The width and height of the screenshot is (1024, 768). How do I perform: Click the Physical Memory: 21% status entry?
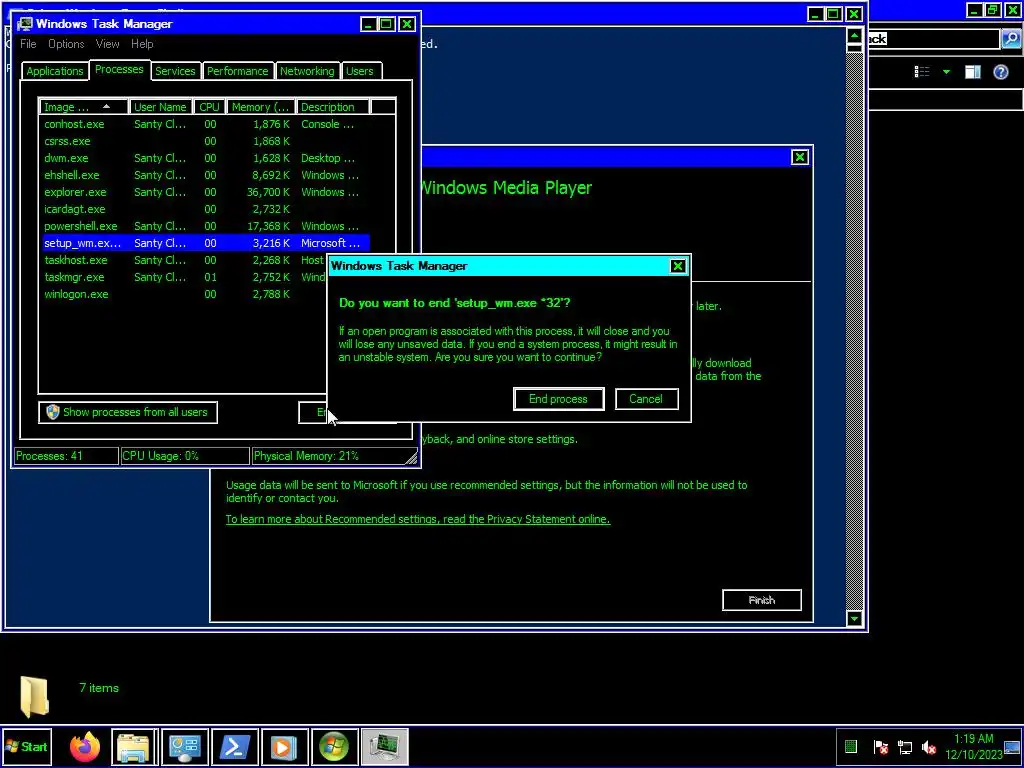[330, 456]
